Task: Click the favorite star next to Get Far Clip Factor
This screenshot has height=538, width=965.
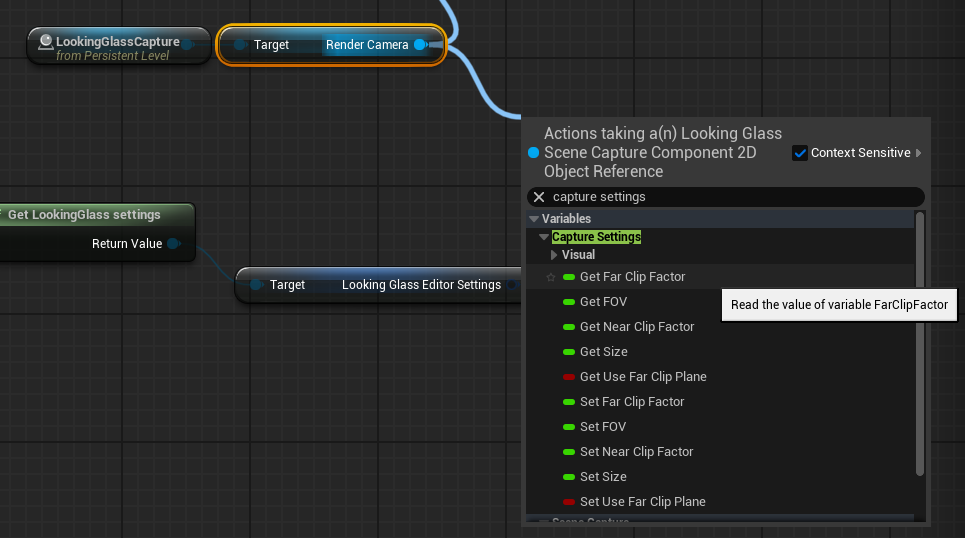Action: pos(551,277)
